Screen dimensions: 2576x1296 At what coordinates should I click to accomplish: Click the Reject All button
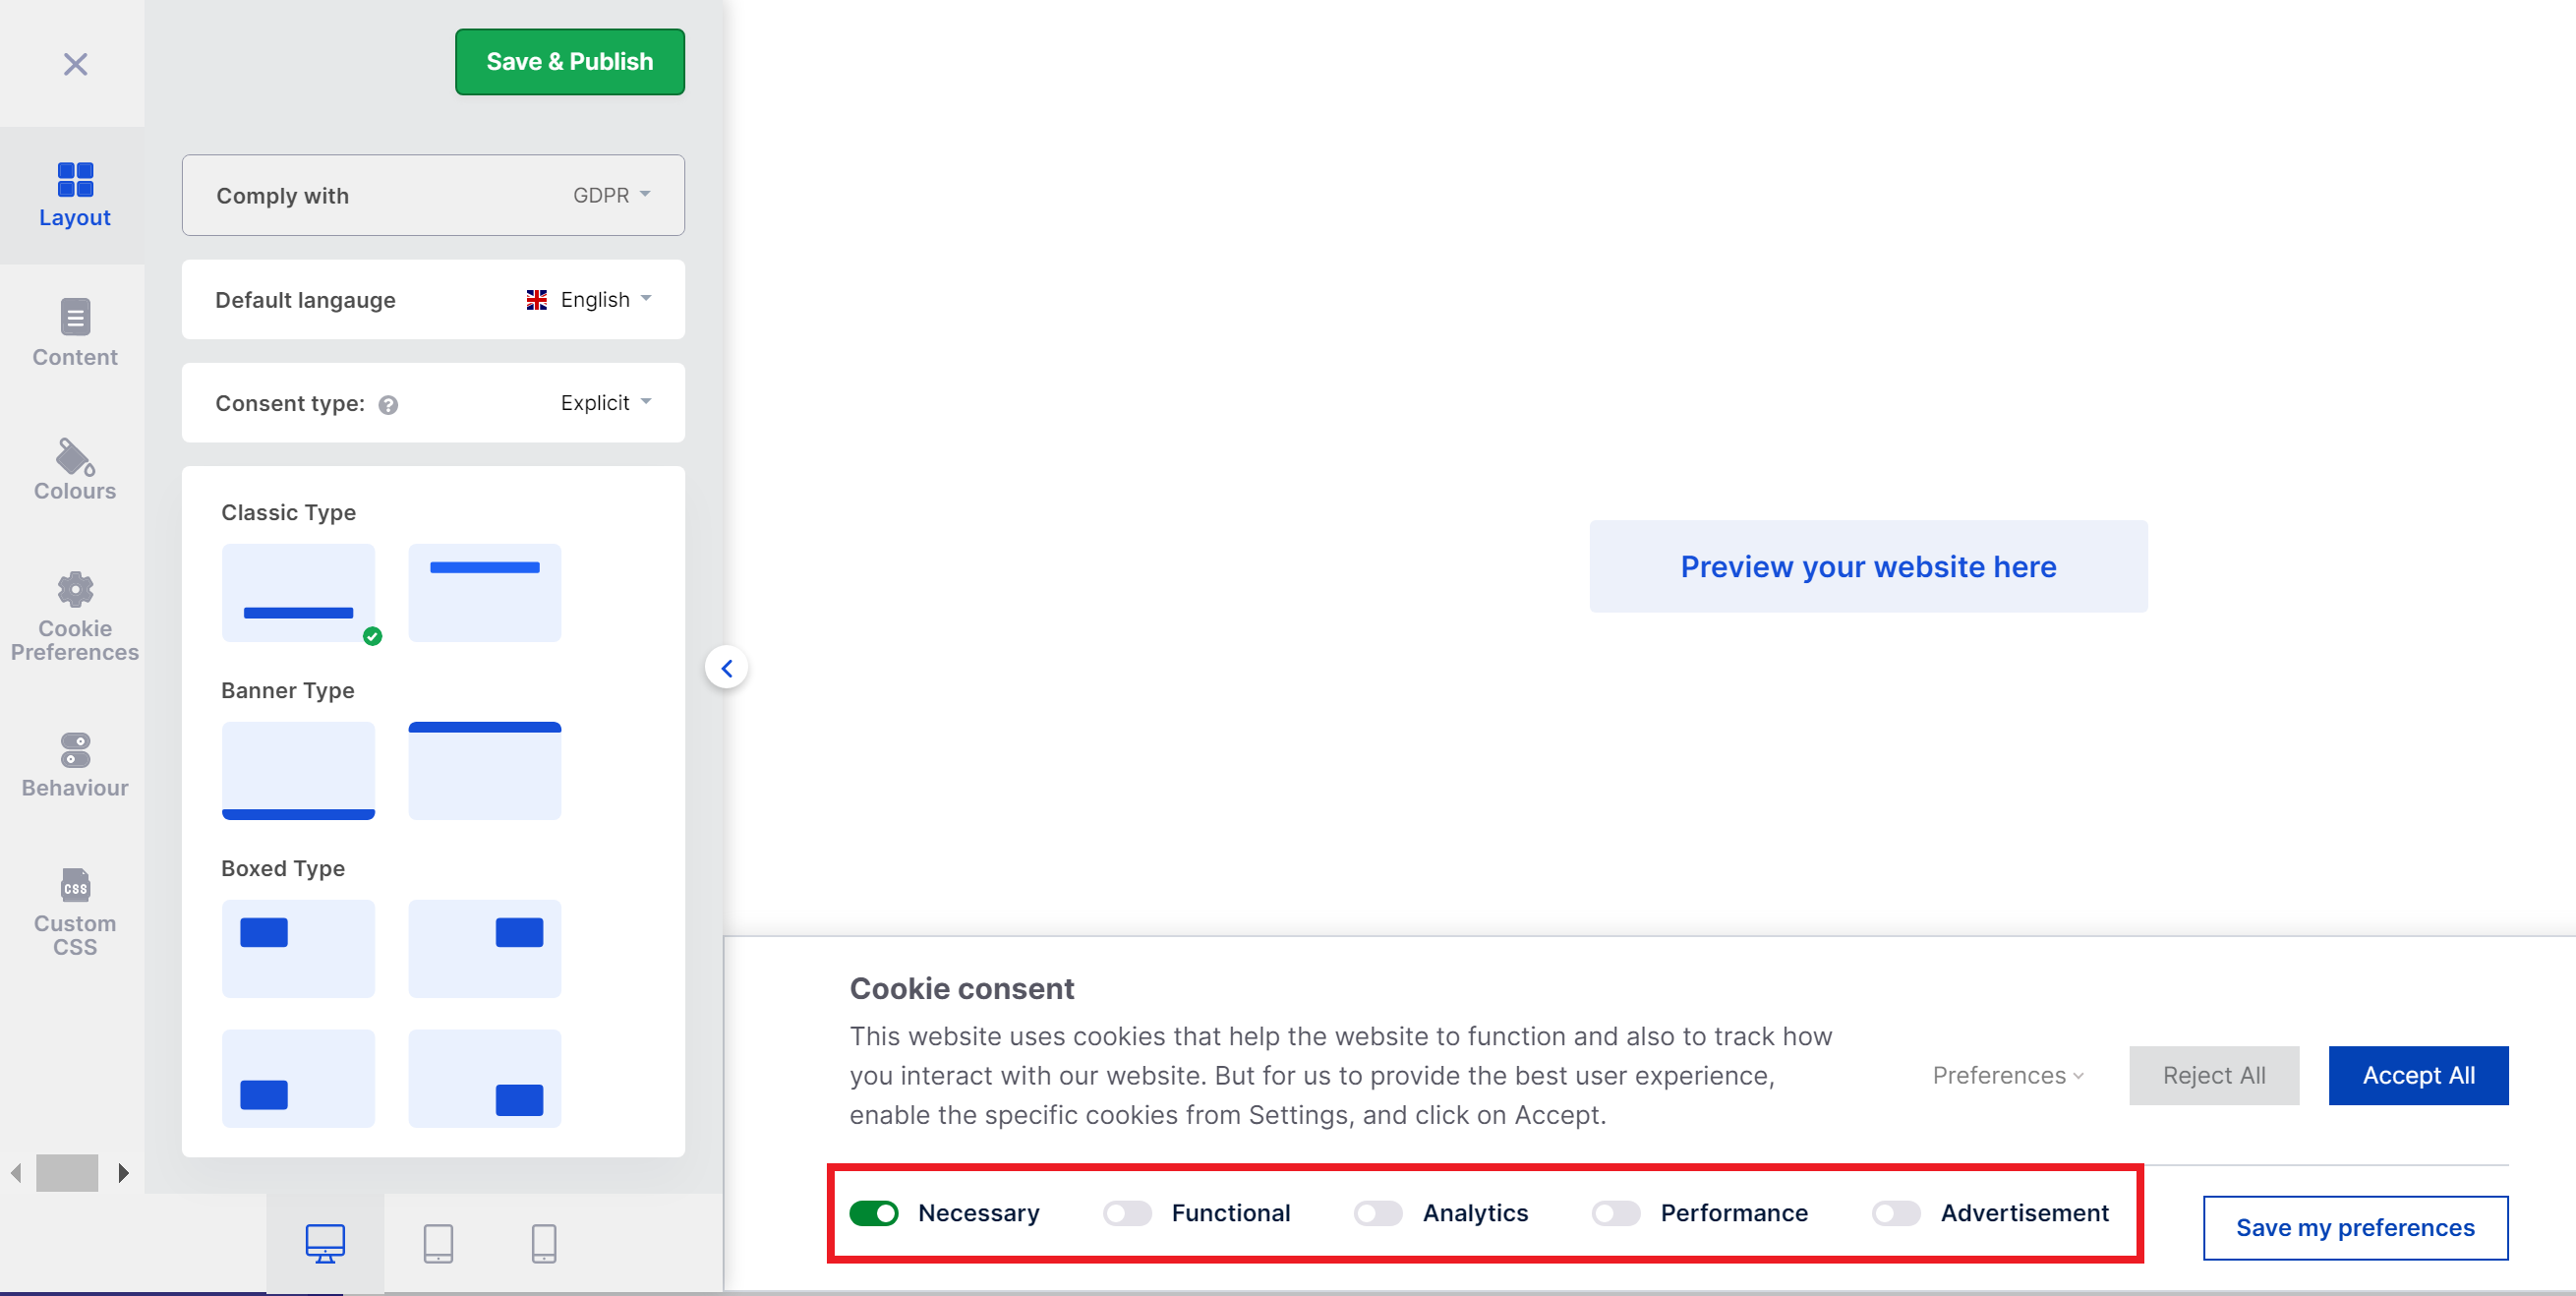pos(2214,1075)
